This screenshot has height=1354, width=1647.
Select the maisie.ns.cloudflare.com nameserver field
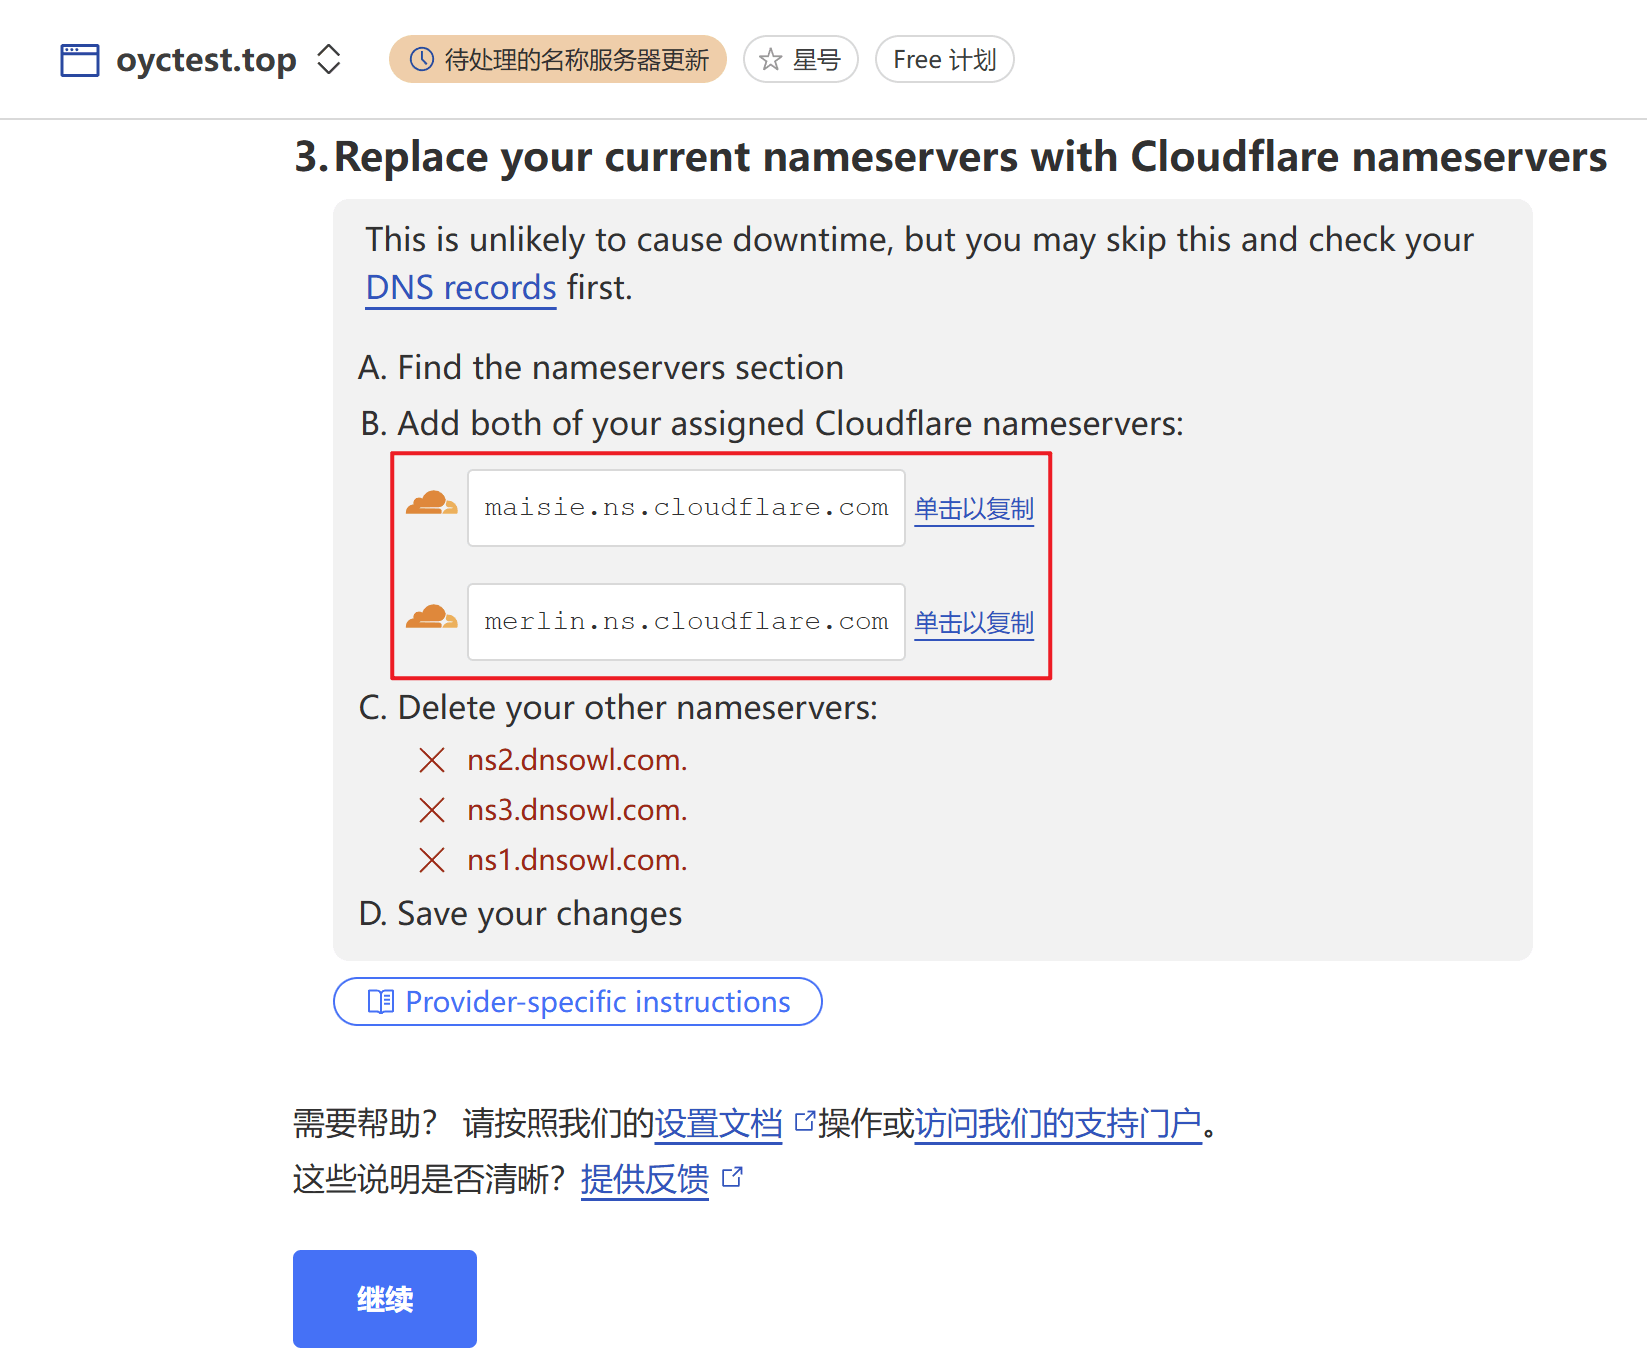(x=686, y=508)
